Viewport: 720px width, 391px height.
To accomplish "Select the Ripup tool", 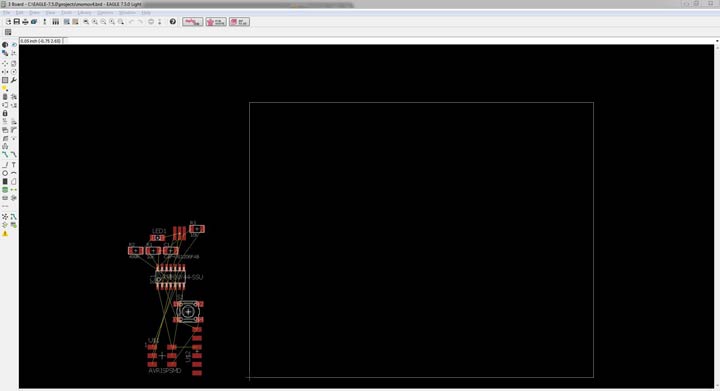I will 14,155.
